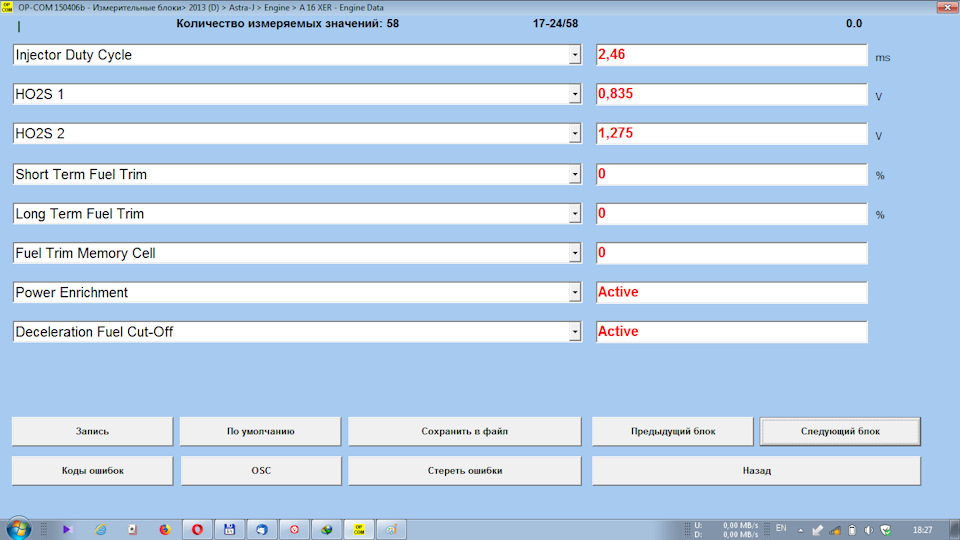960x540 pixels.
Task: Expand the Long Term Fuel Trim dropdown arrow
Action: click(574, 214)
